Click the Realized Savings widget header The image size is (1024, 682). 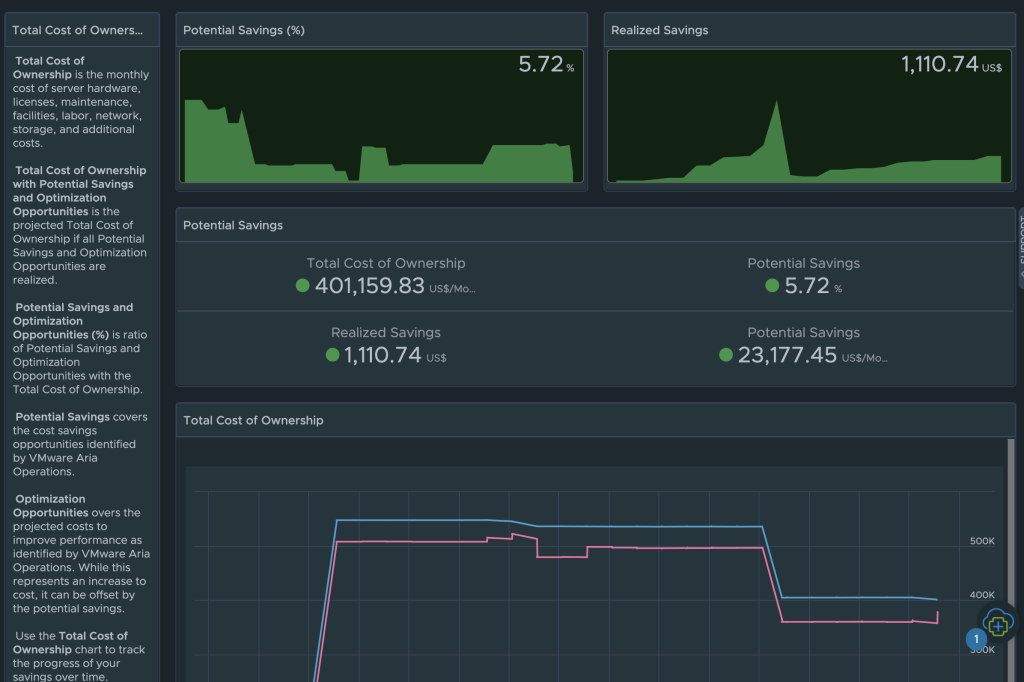pos(660,30)
